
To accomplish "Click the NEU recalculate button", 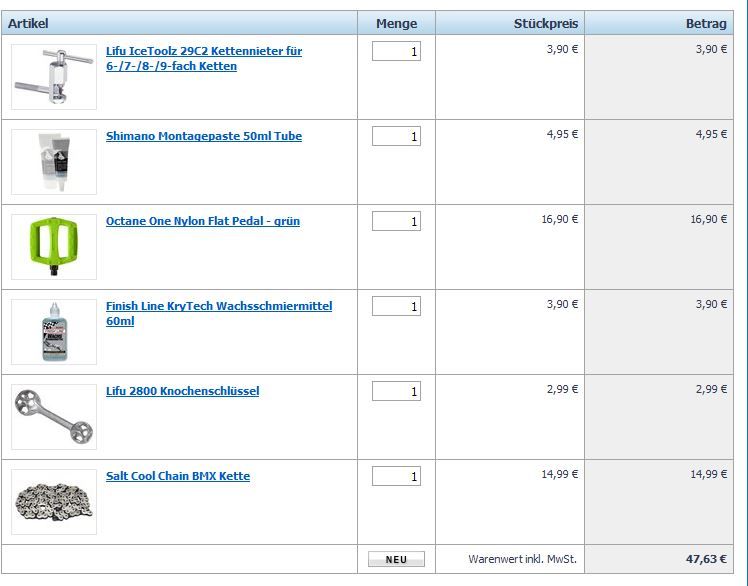I will [396, 560].
